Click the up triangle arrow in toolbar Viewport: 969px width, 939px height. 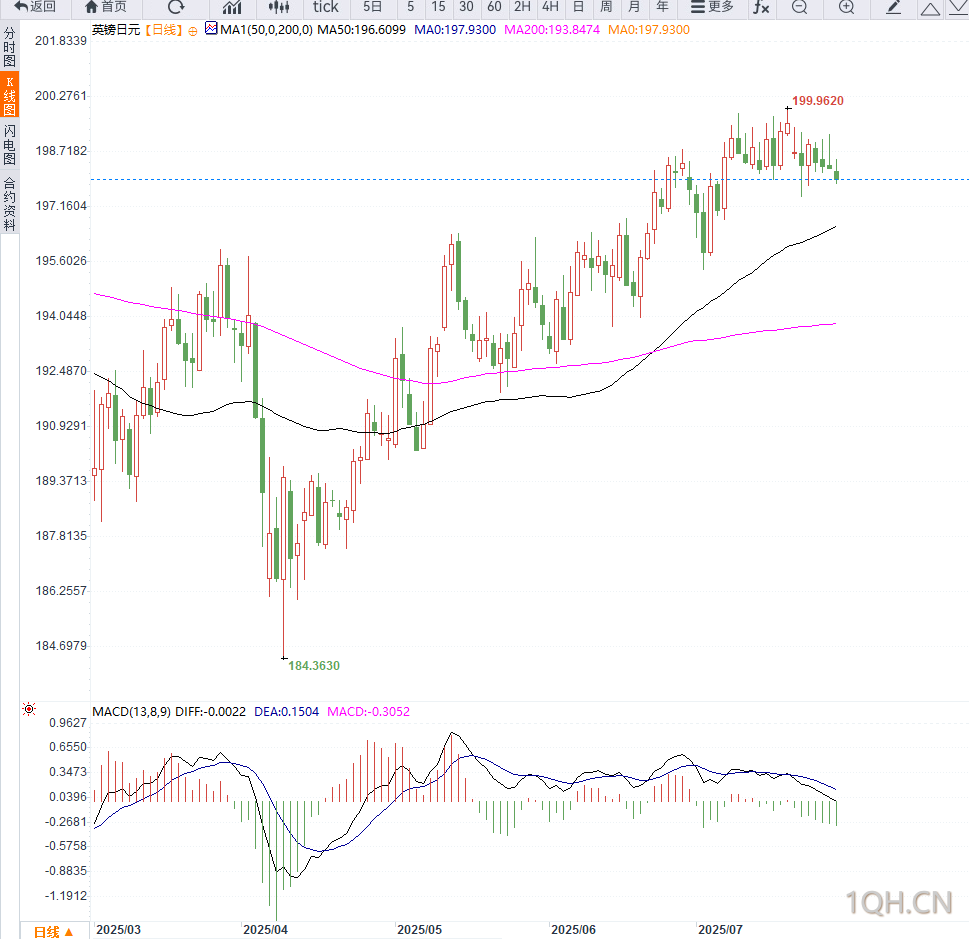pyautogui.click(x=930, y=8)
